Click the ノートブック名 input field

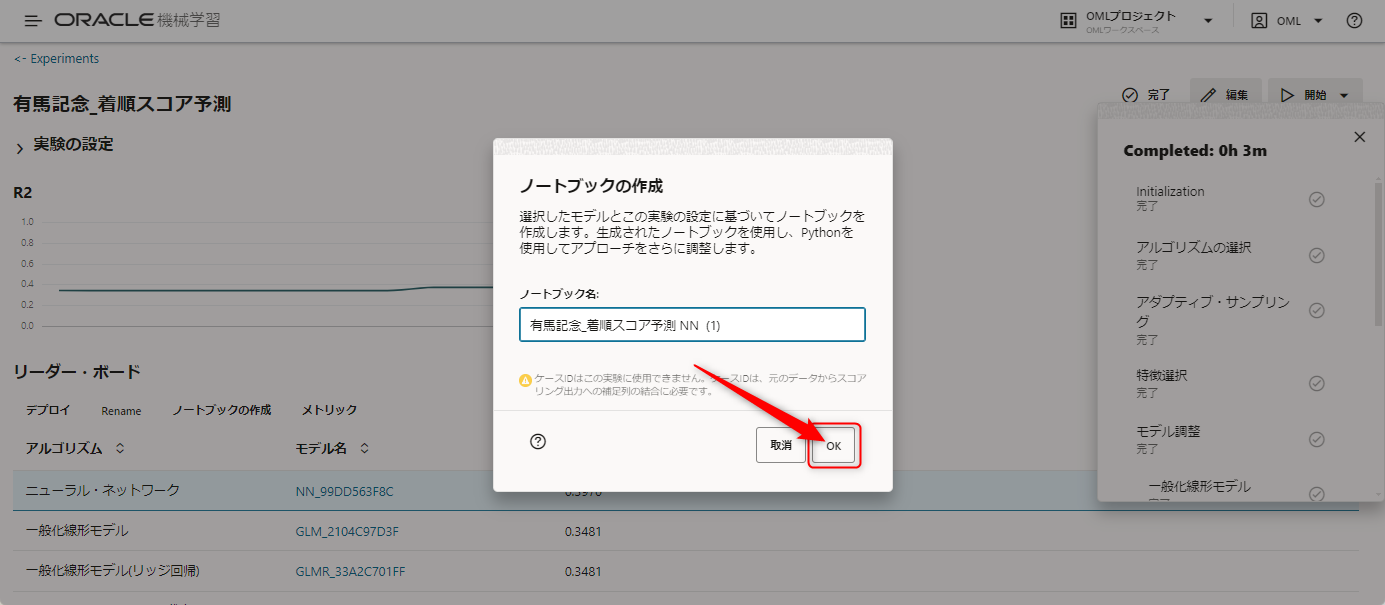coord(692,325)
